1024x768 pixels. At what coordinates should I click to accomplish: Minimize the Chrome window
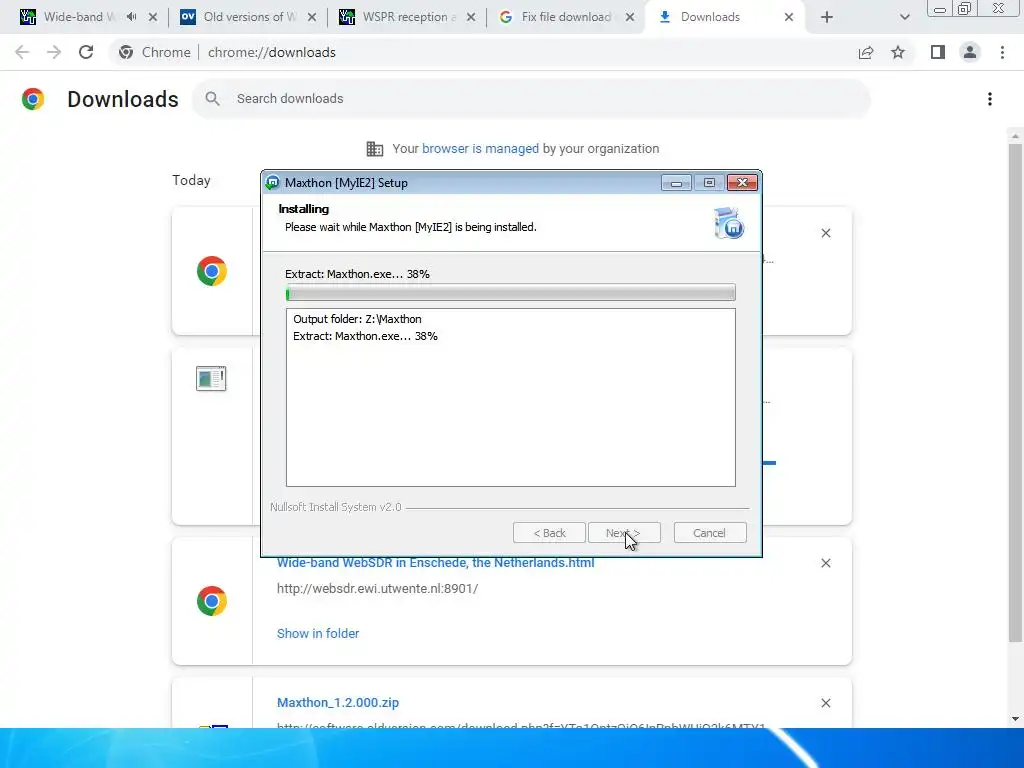[940, 9]
